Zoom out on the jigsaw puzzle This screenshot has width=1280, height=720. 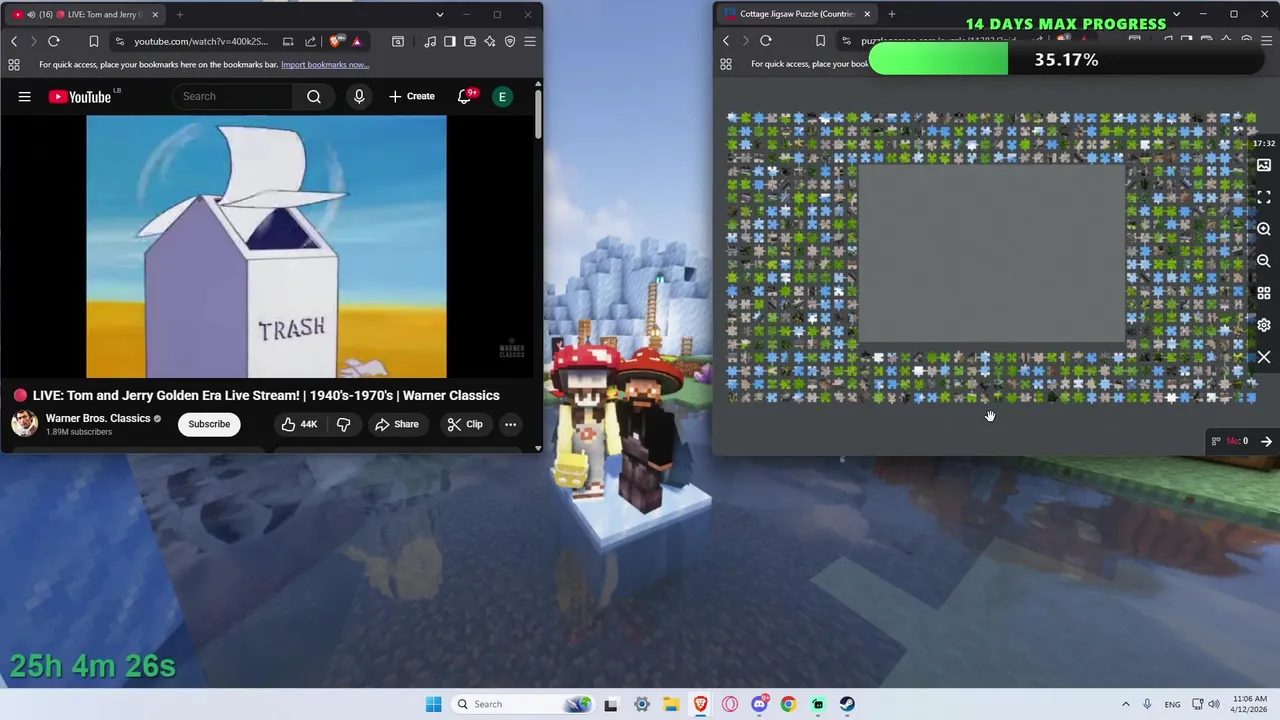[1264, 261]
